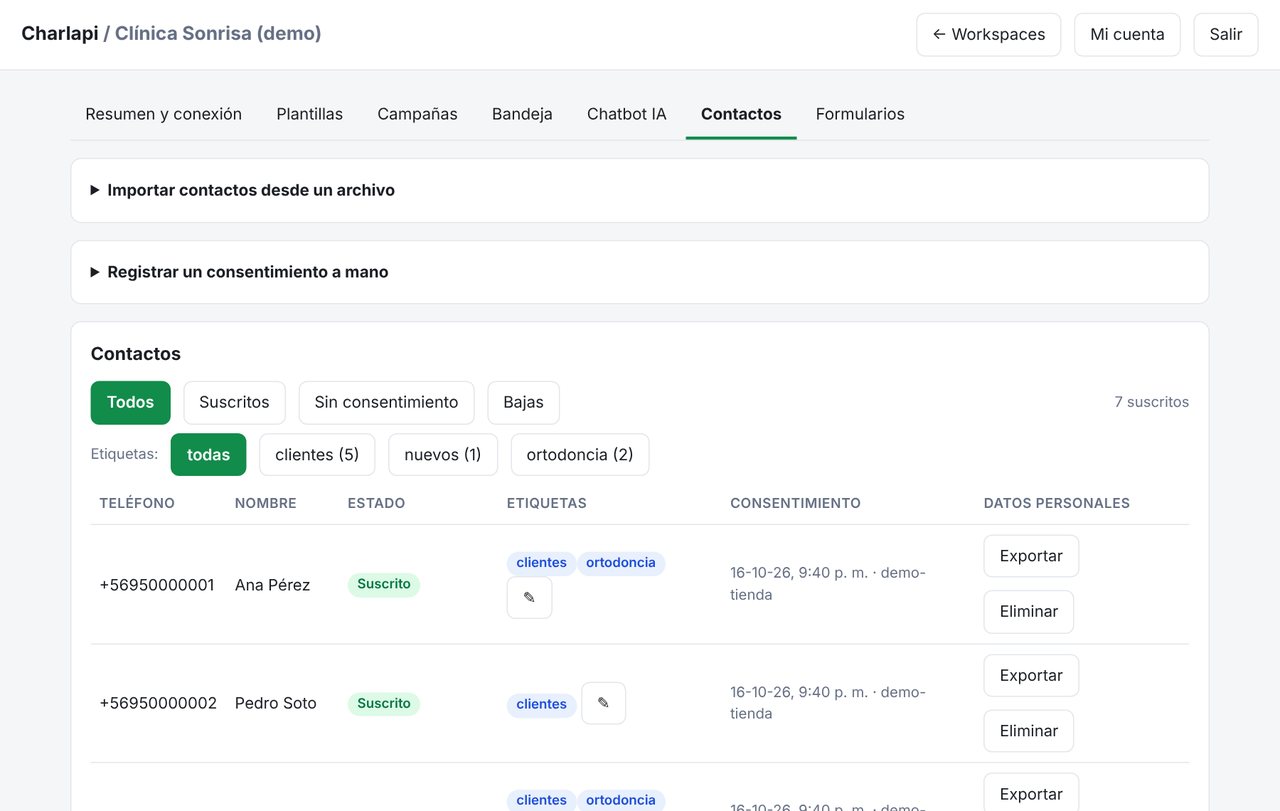Filter by the ortodoncia (2) tag
The width and height of the screenshot is (1280, 811).
click(x=580, y=454)
